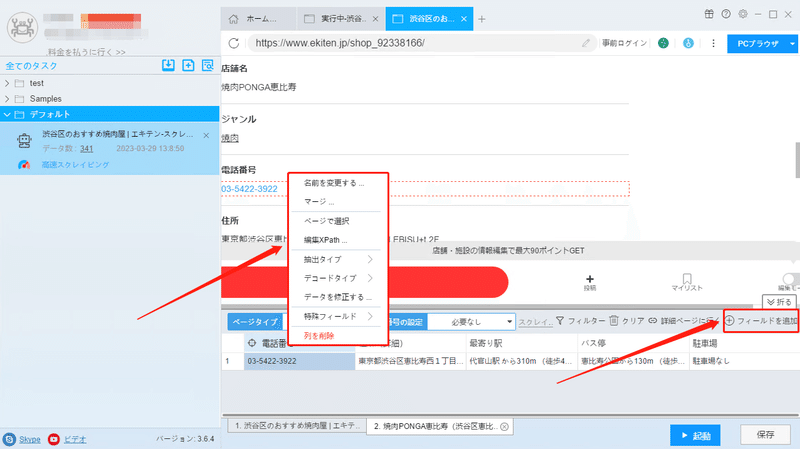
Task: Open the 高速スクレイピング link
Action: [76, 165]
